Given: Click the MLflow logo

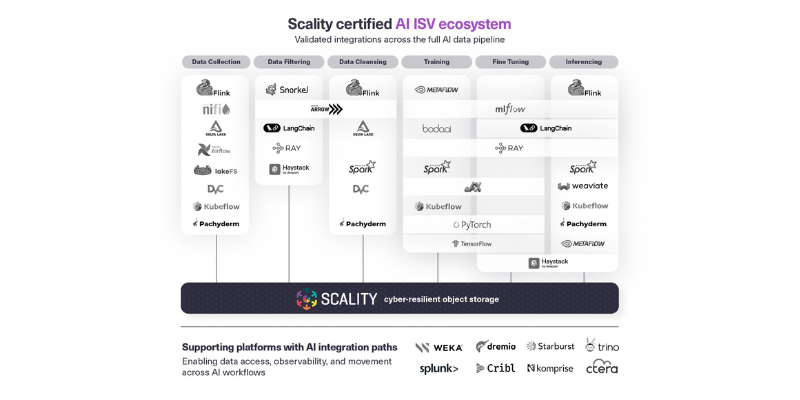Looking at the screenshot, I should pyautogui.click(x=510, y=108).
